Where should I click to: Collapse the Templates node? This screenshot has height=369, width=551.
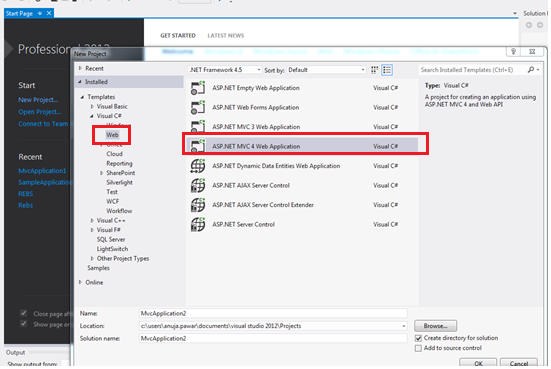pyautogui.click(x=82, y=97)
